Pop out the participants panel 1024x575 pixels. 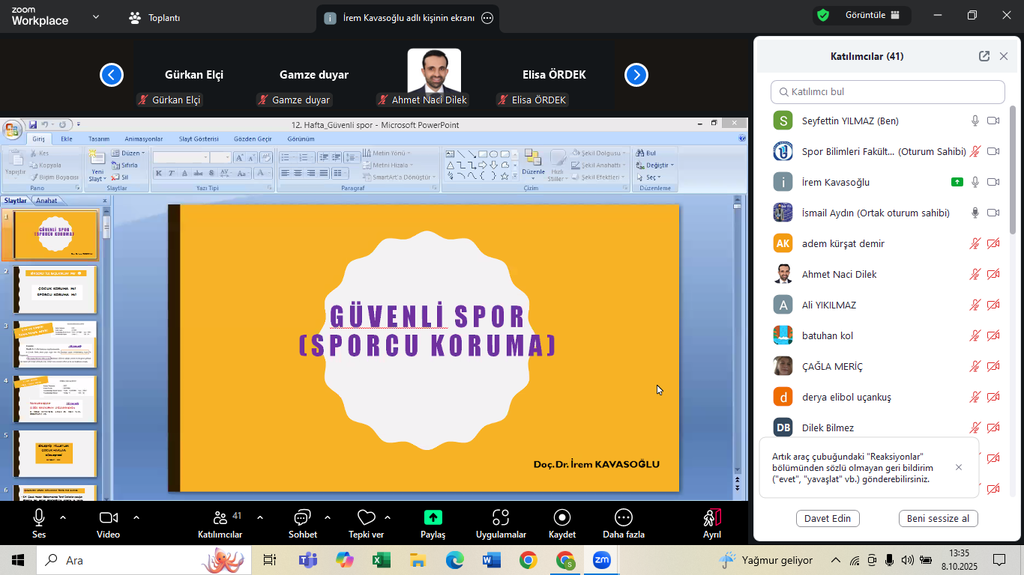click(984, 56)
